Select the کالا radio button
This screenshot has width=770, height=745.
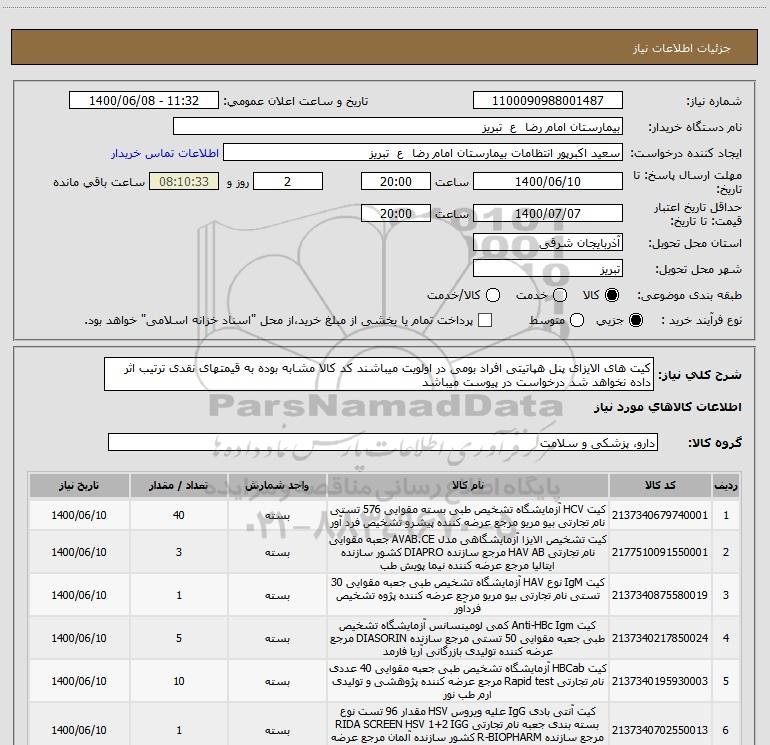click(x=612, y=295)
